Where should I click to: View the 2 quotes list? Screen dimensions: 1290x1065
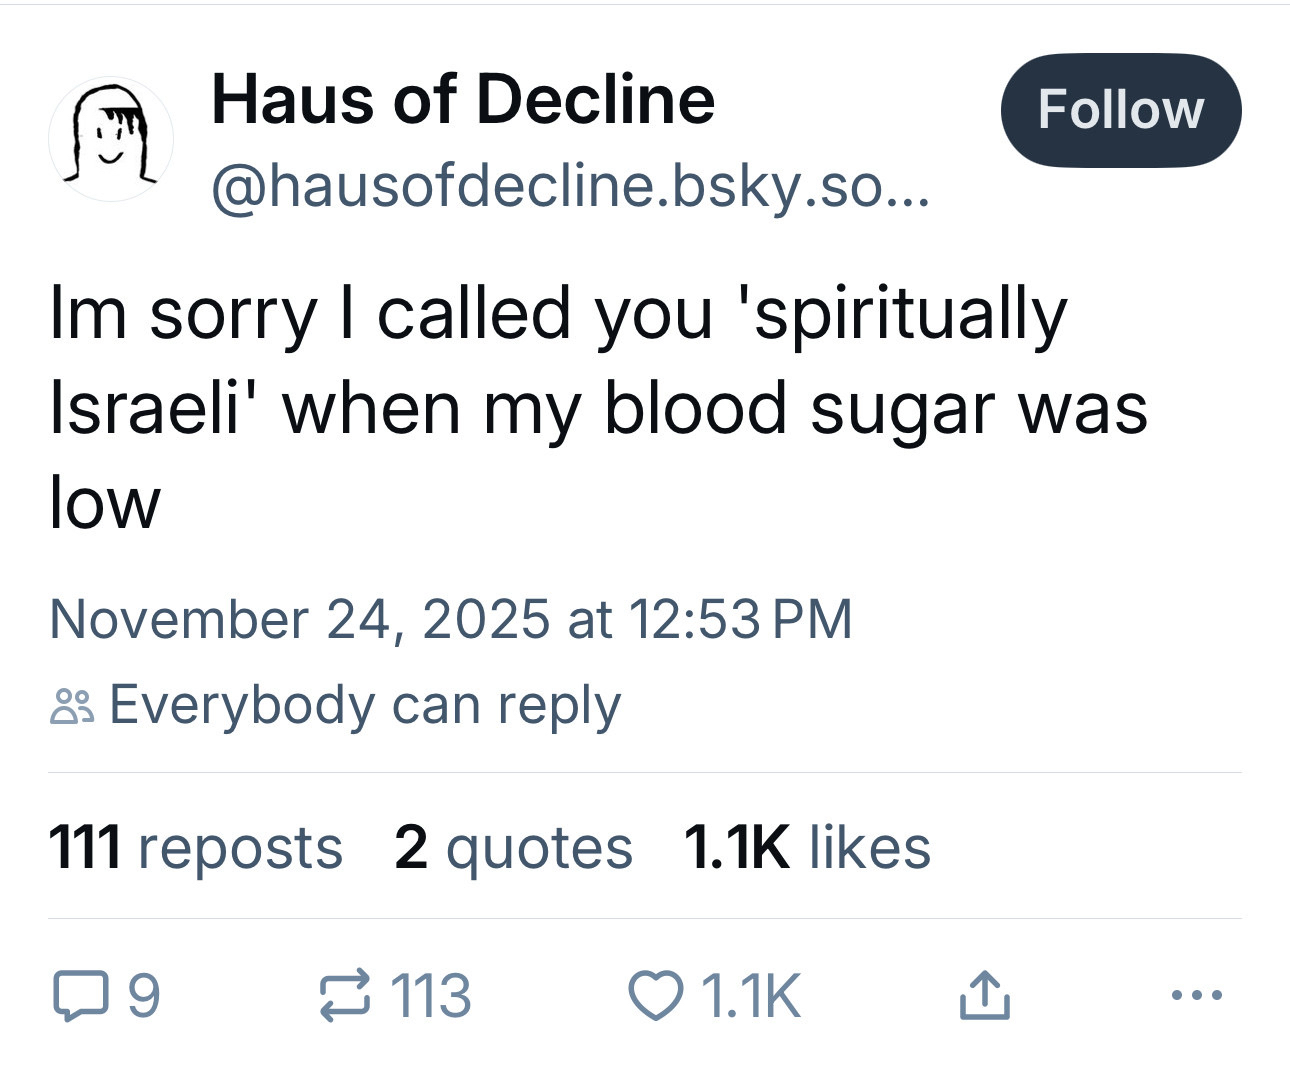click(513, 848)
